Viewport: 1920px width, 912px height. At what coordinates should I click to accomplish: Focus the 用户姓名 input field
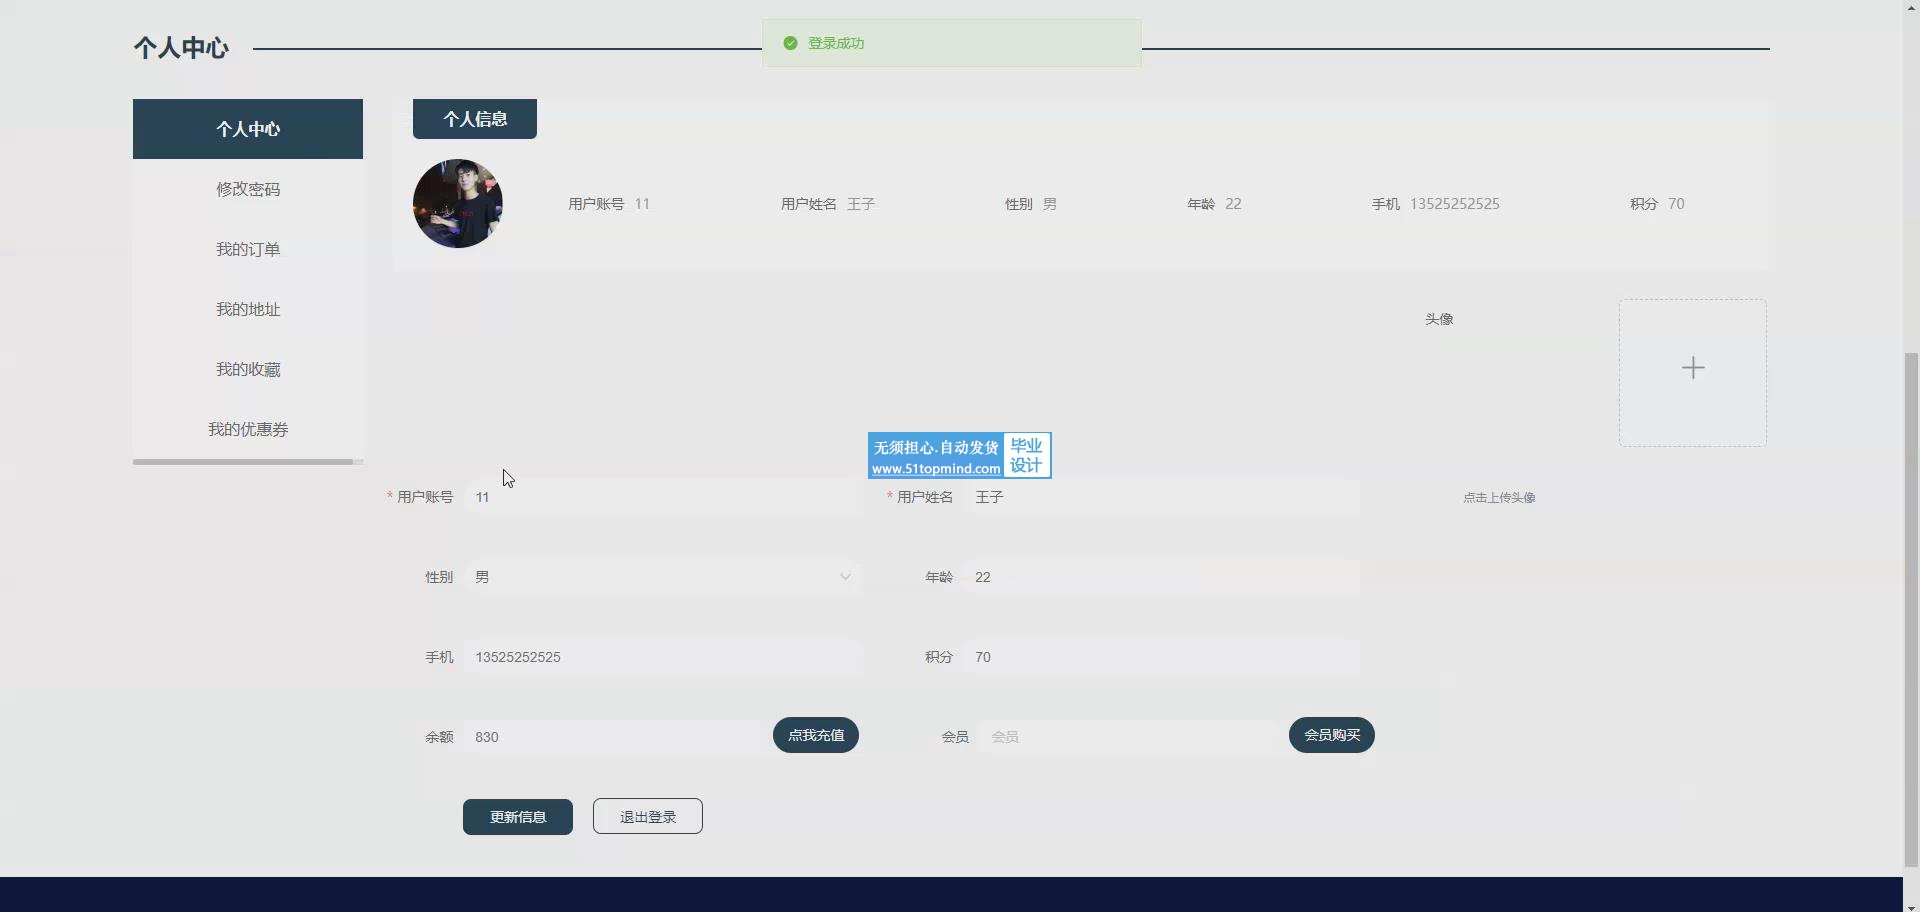pos(1161,497)
